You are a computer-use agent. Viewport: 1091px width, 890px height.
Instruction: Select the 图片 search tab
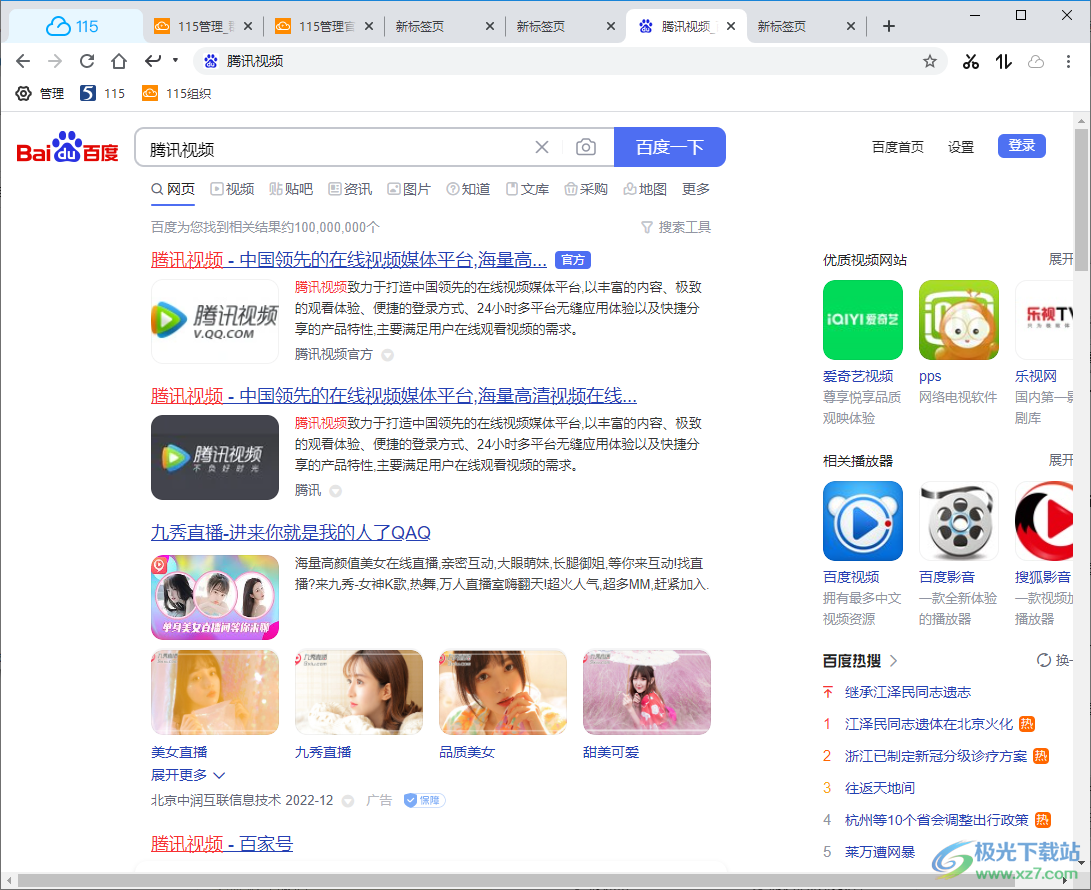tap(409, 189)
